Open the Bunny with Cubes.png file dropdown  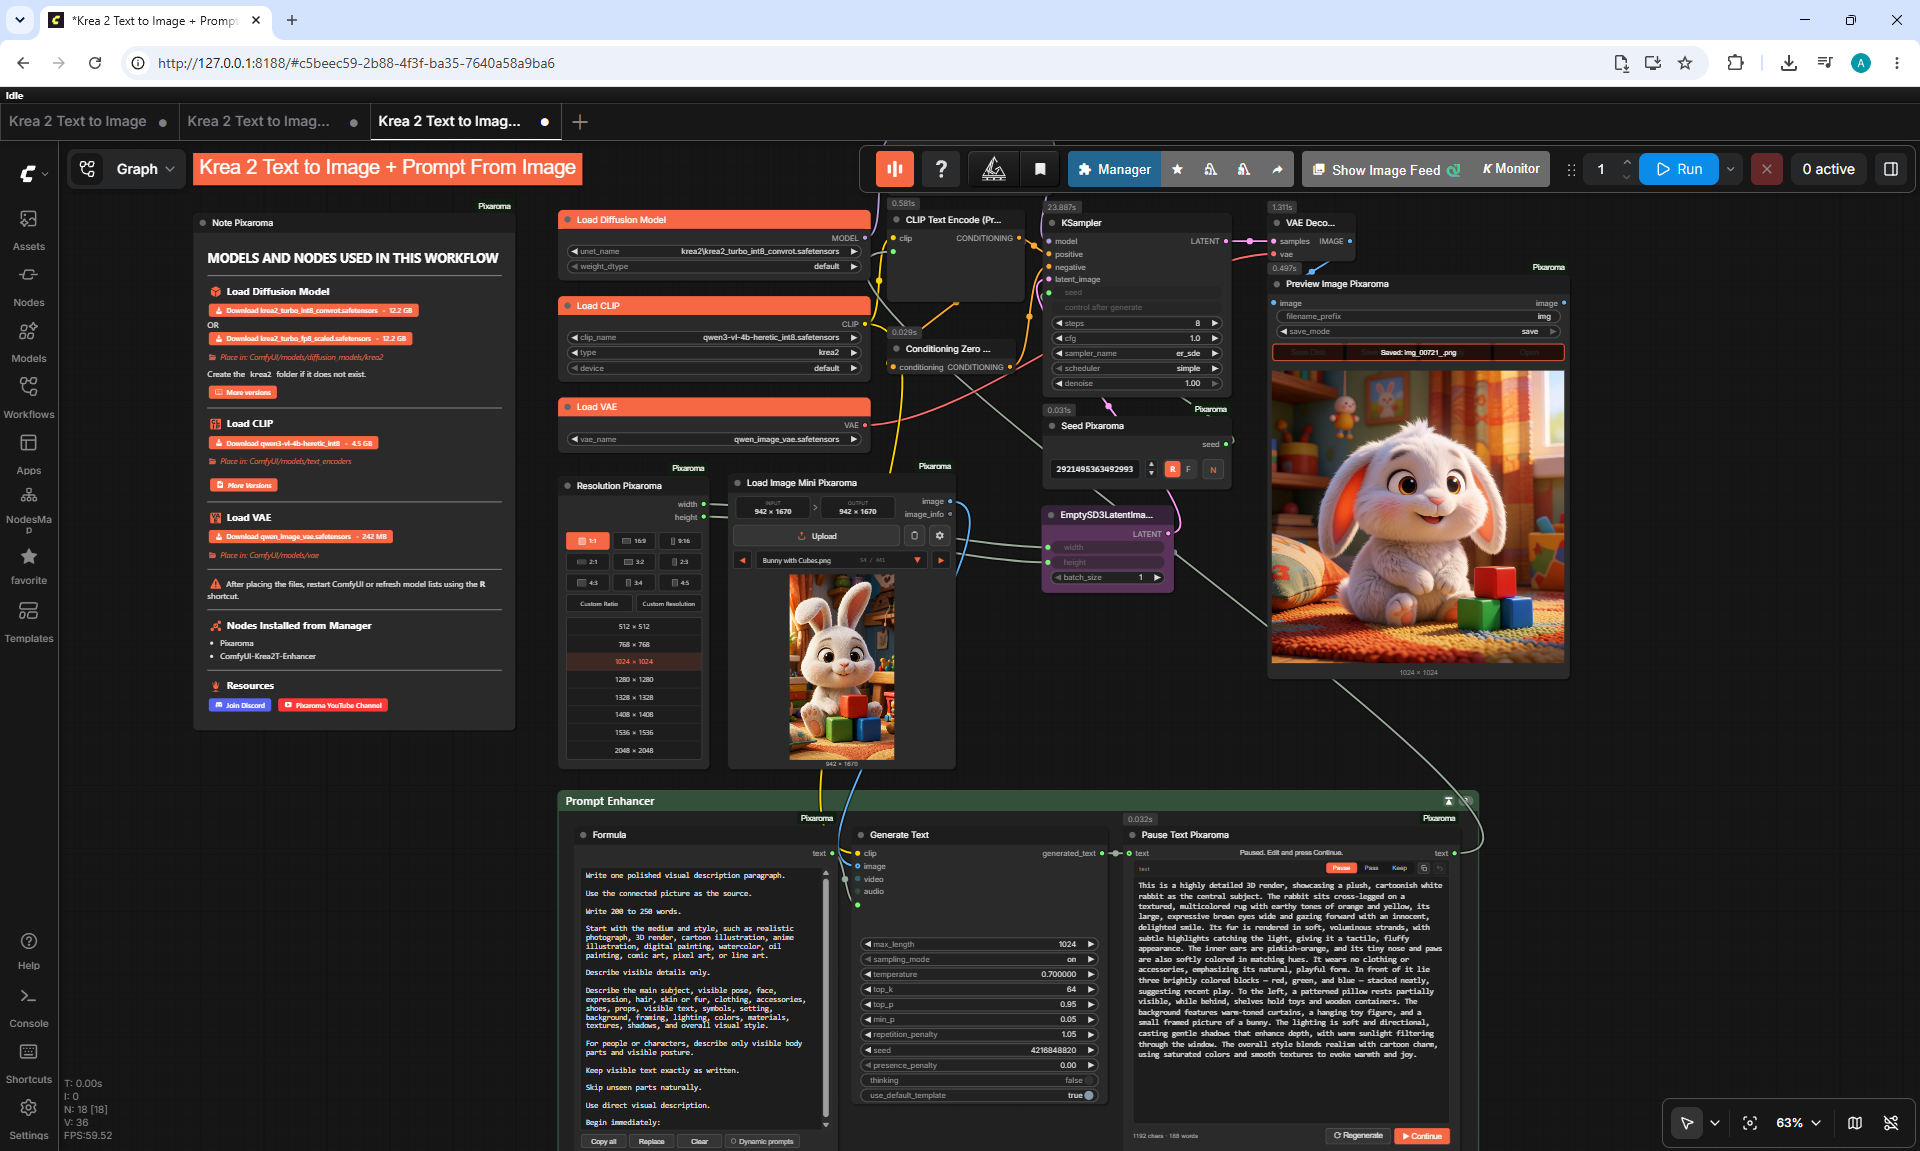(x=840, y=561)
